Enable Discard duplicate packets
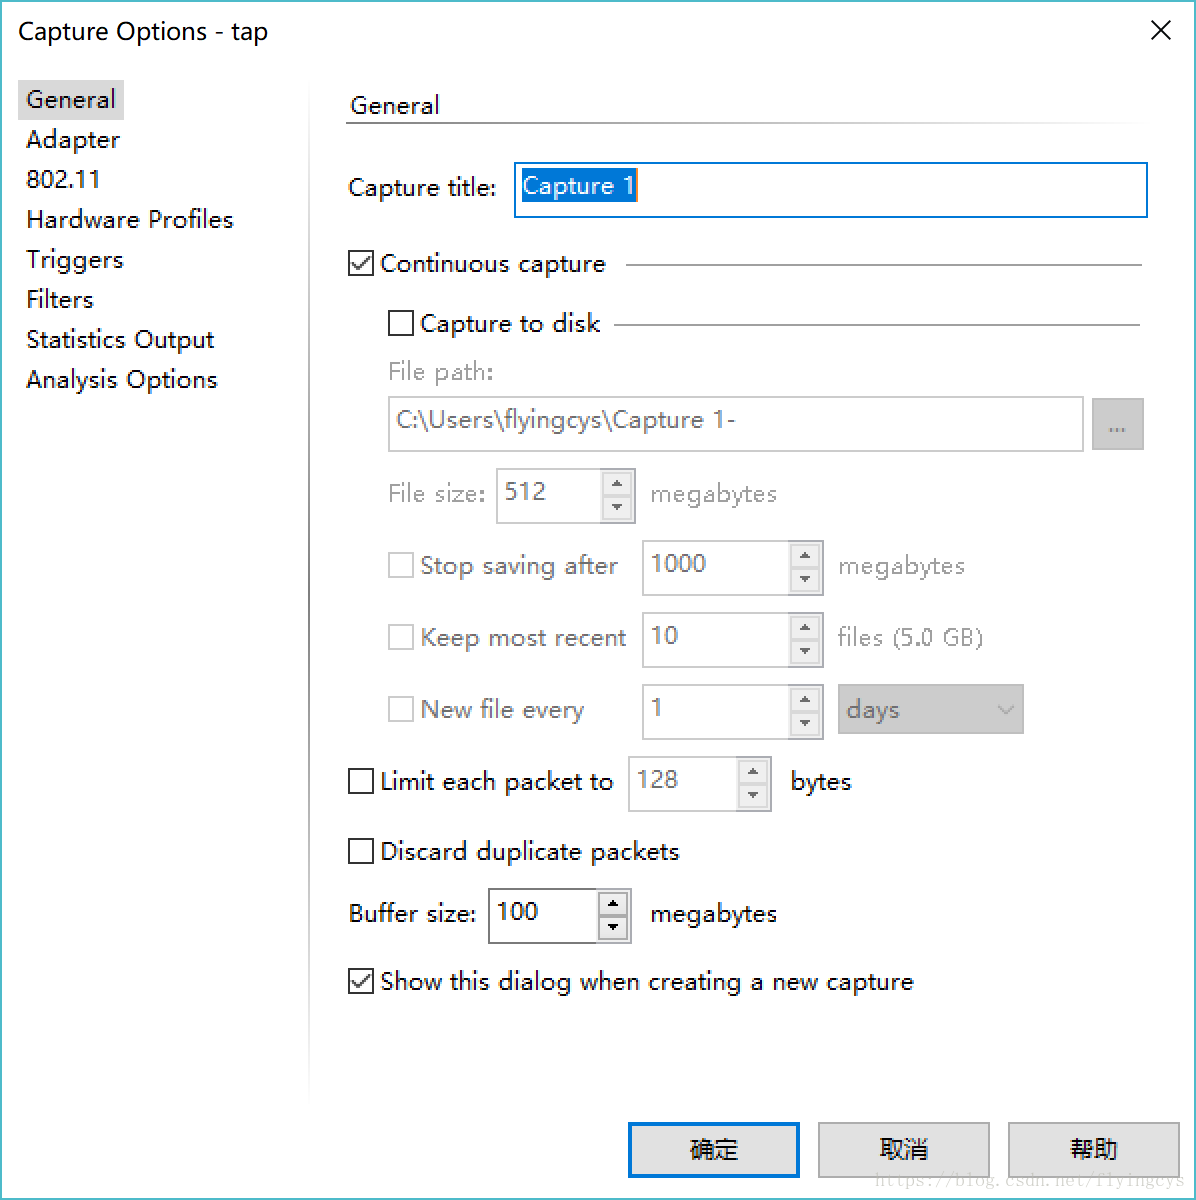 pyautogui.click(x=360, y=851)
